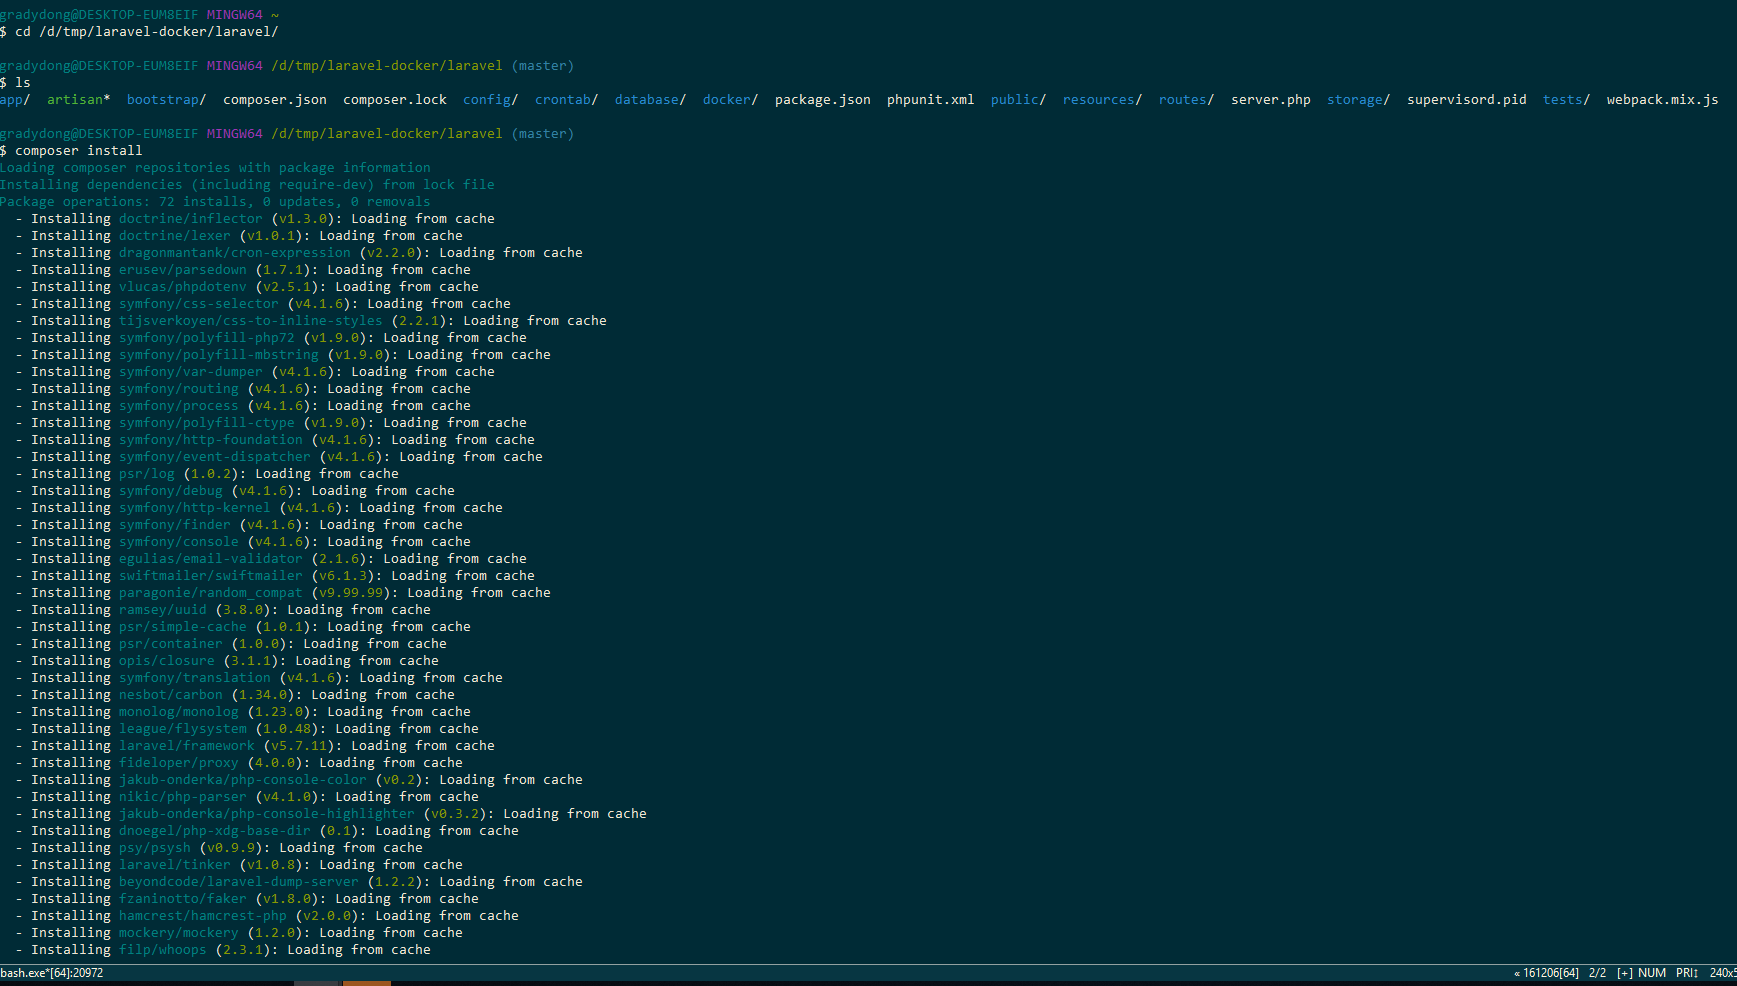This screenshot has width=1737, height=986.
Task: Click package name egulias/email-validator
Action: [x=211, y=559]
